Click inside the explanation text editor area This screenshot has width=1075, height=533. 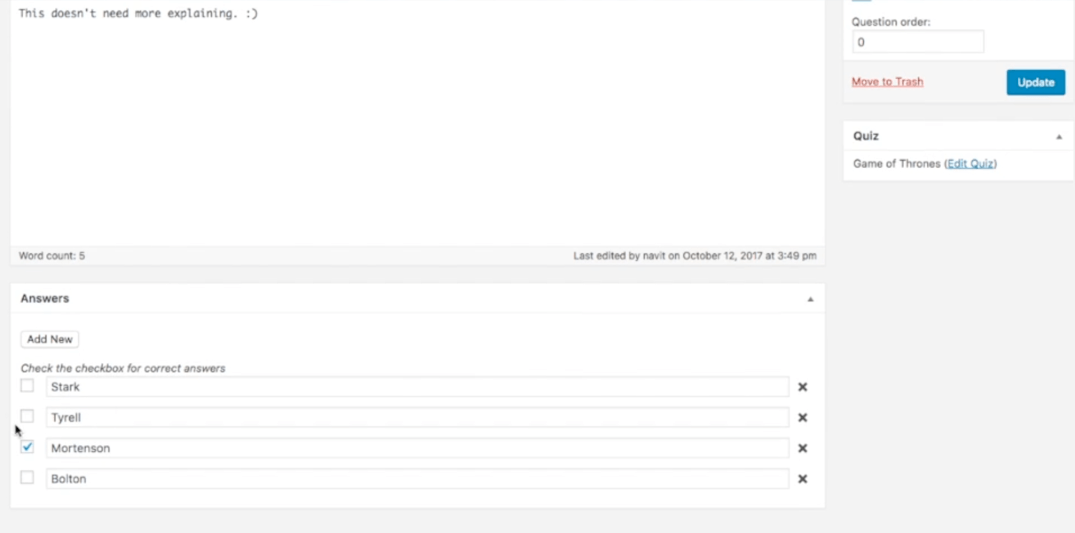click(417, 130)
